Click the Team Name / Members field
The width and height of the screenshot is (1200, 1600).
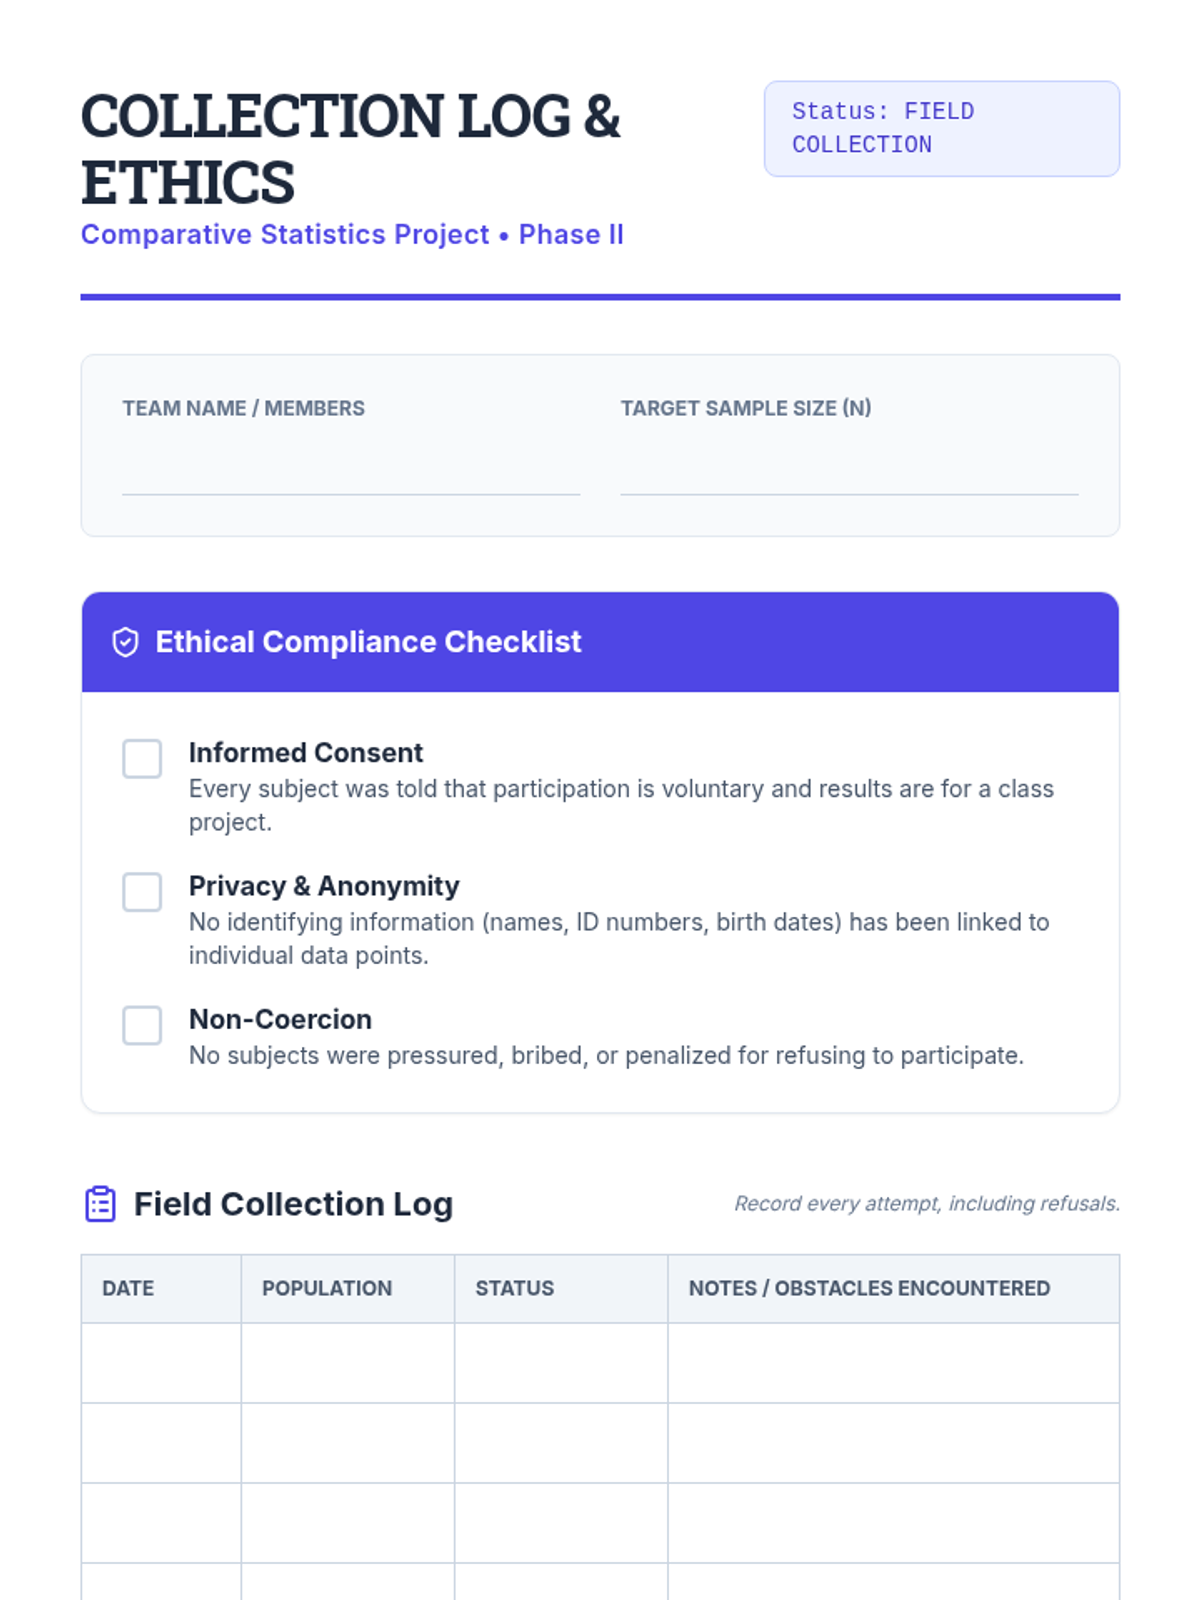pyautogui.click(x=350, y=472)
